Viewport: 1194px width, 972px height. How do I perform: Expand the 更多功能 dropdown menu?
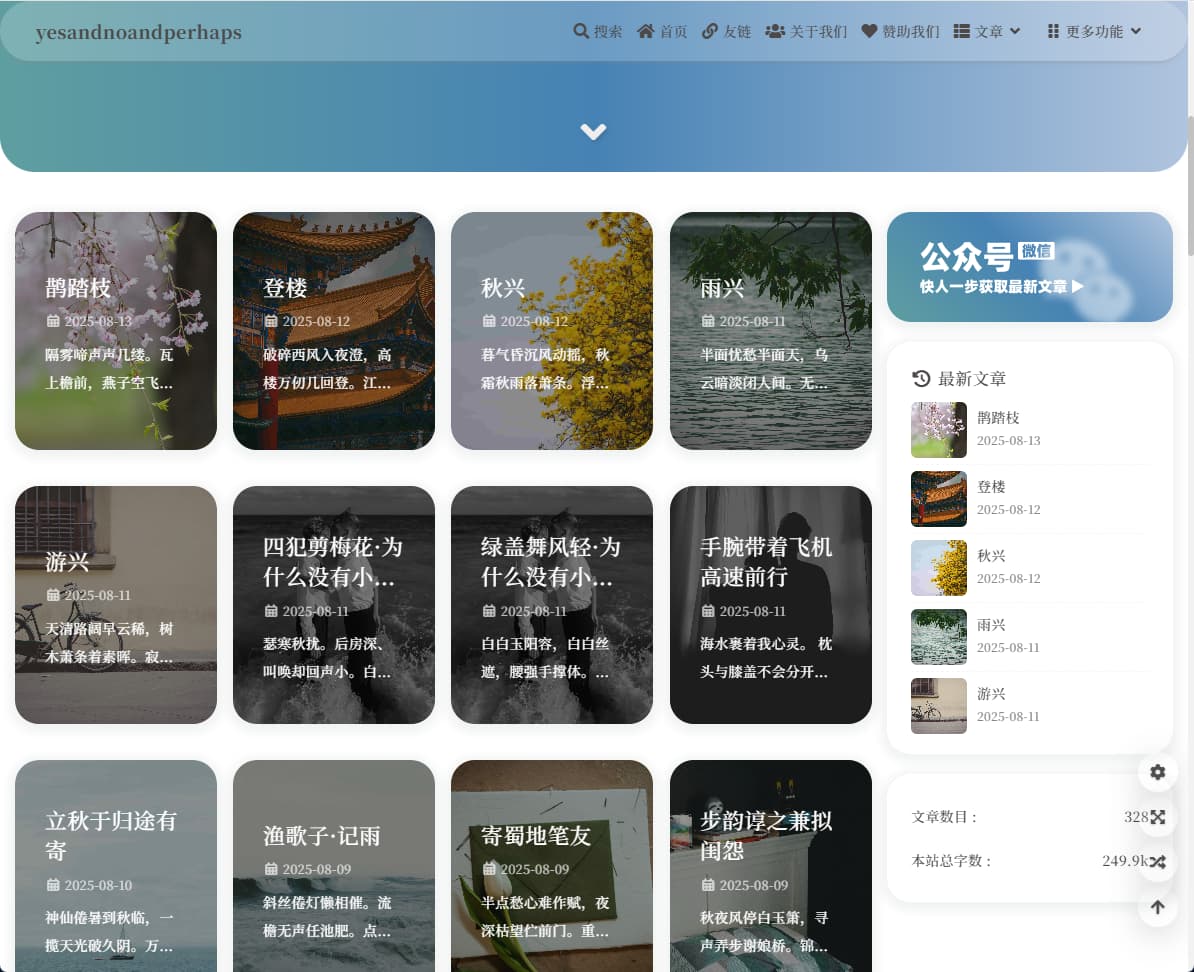pyautogui.click(x=1094, y=31)
